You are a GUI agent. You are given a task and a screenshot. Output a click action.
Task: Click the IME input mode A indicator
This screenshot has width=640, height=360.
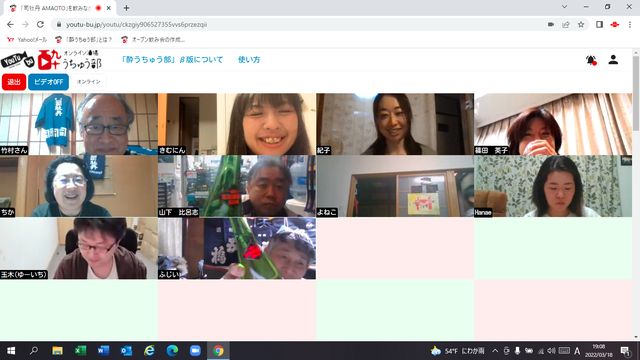tap(577, 351)
